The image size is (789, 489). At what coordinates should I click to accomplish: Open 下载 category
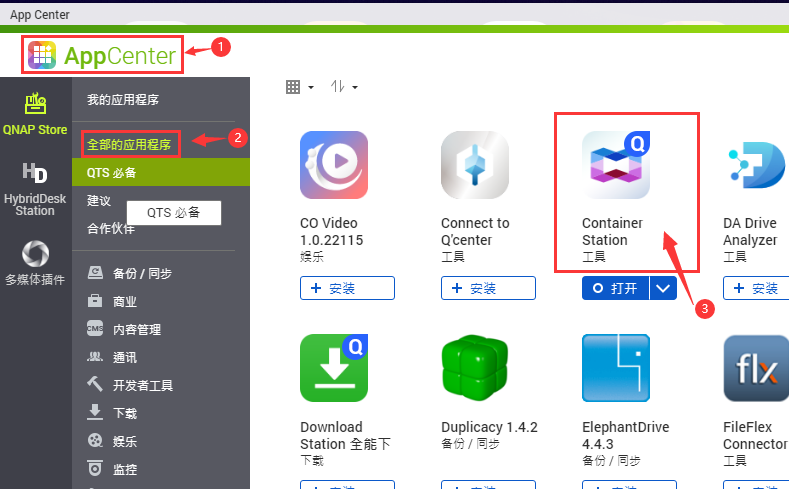point(112,413)
